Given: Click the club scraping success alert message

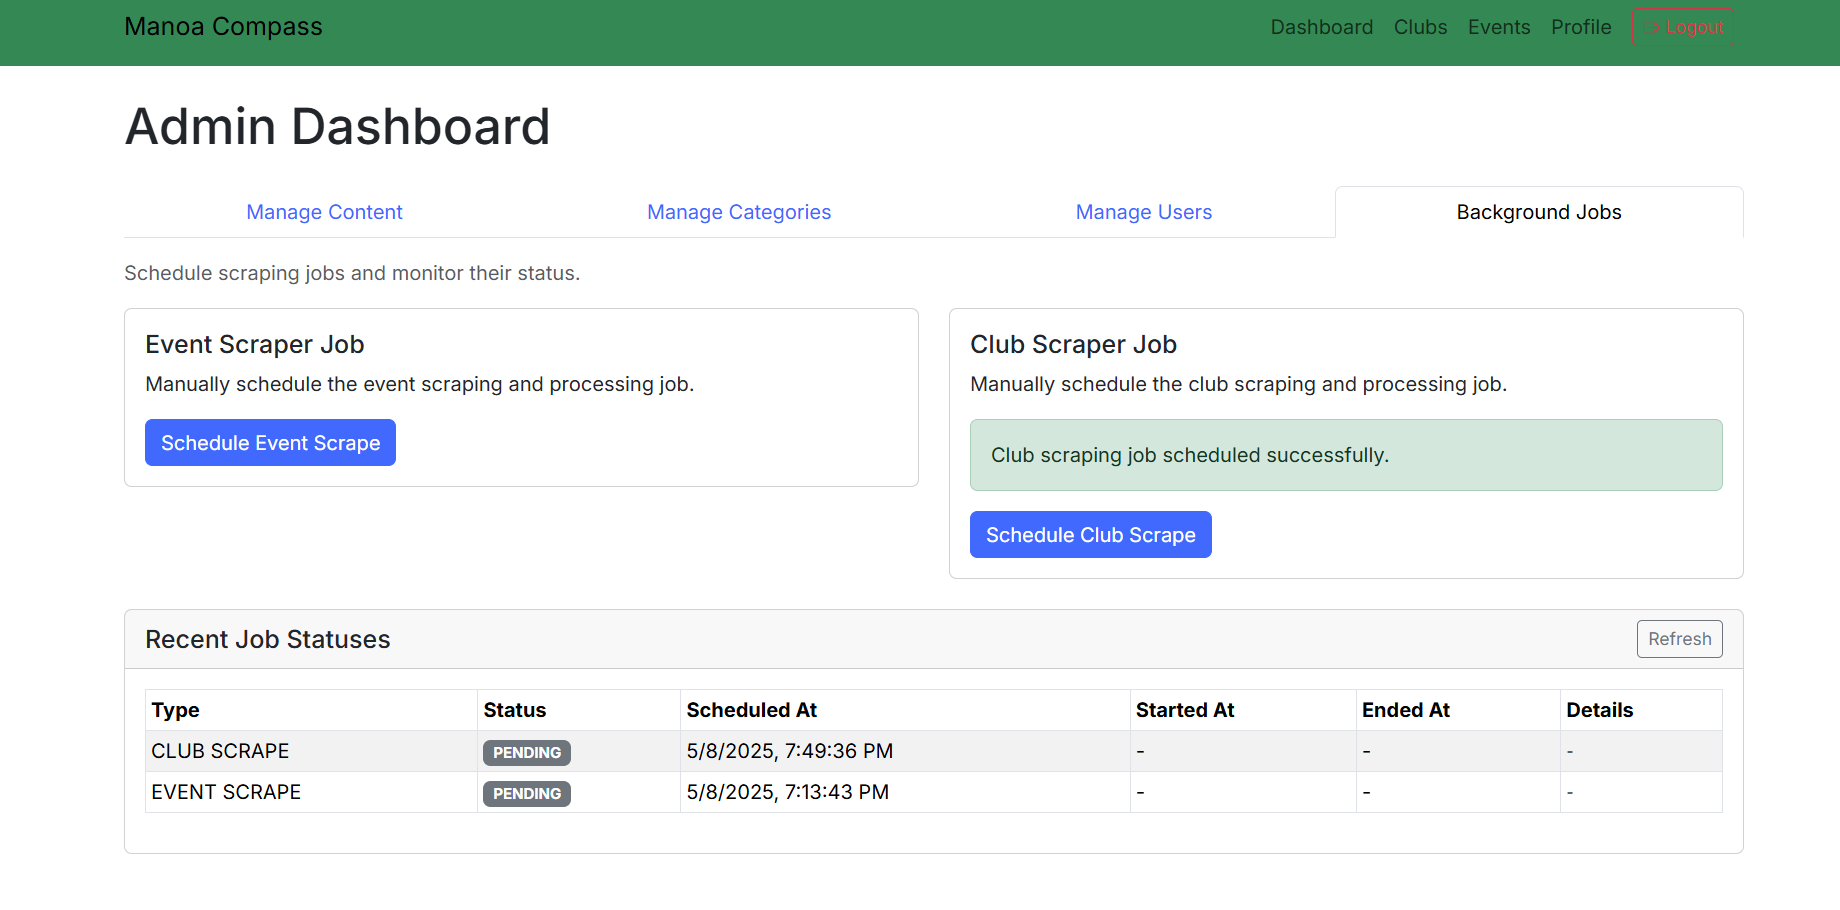Looking at the screenshot, I should [1346, 455].
